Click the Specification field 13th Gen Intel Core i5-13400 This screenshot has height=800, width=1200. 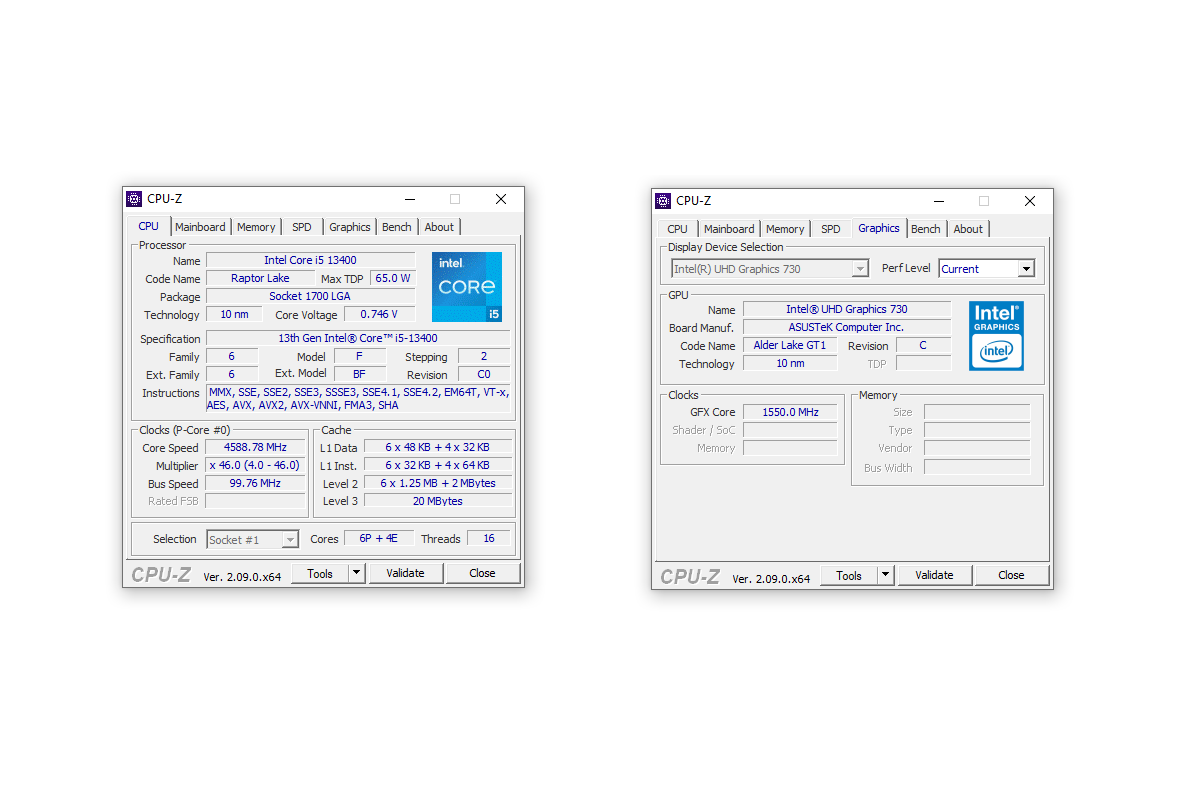tap(358, 338)
